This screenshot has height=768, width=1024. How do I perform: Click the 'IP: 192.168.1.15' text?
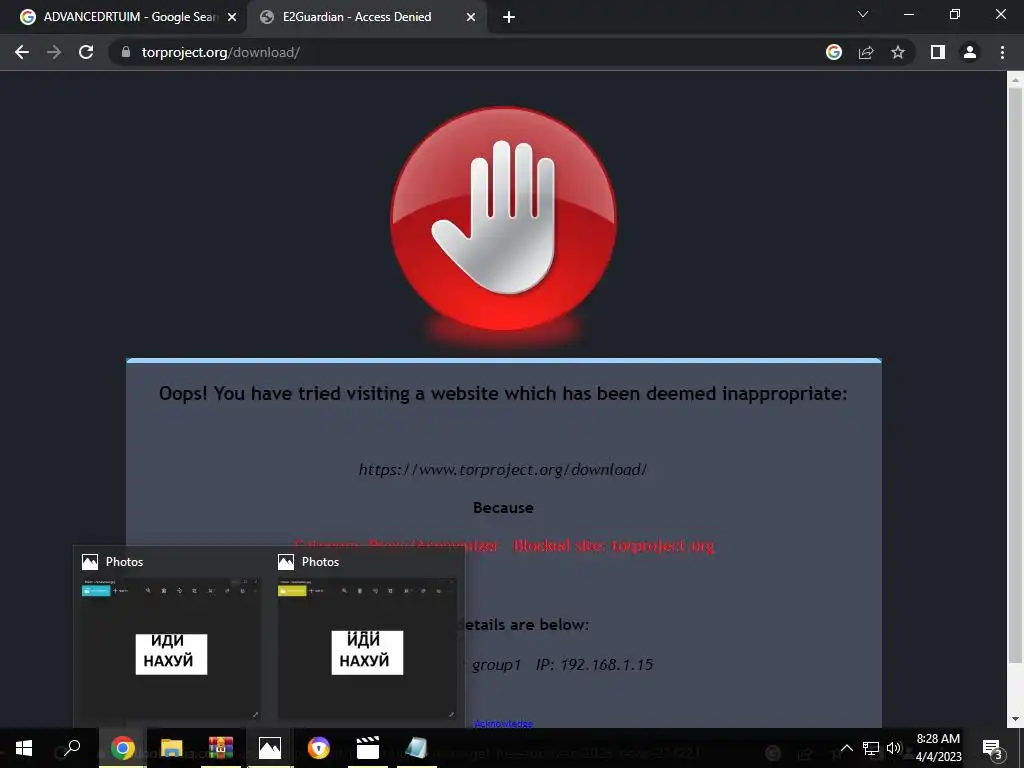(x=594, y=665)
